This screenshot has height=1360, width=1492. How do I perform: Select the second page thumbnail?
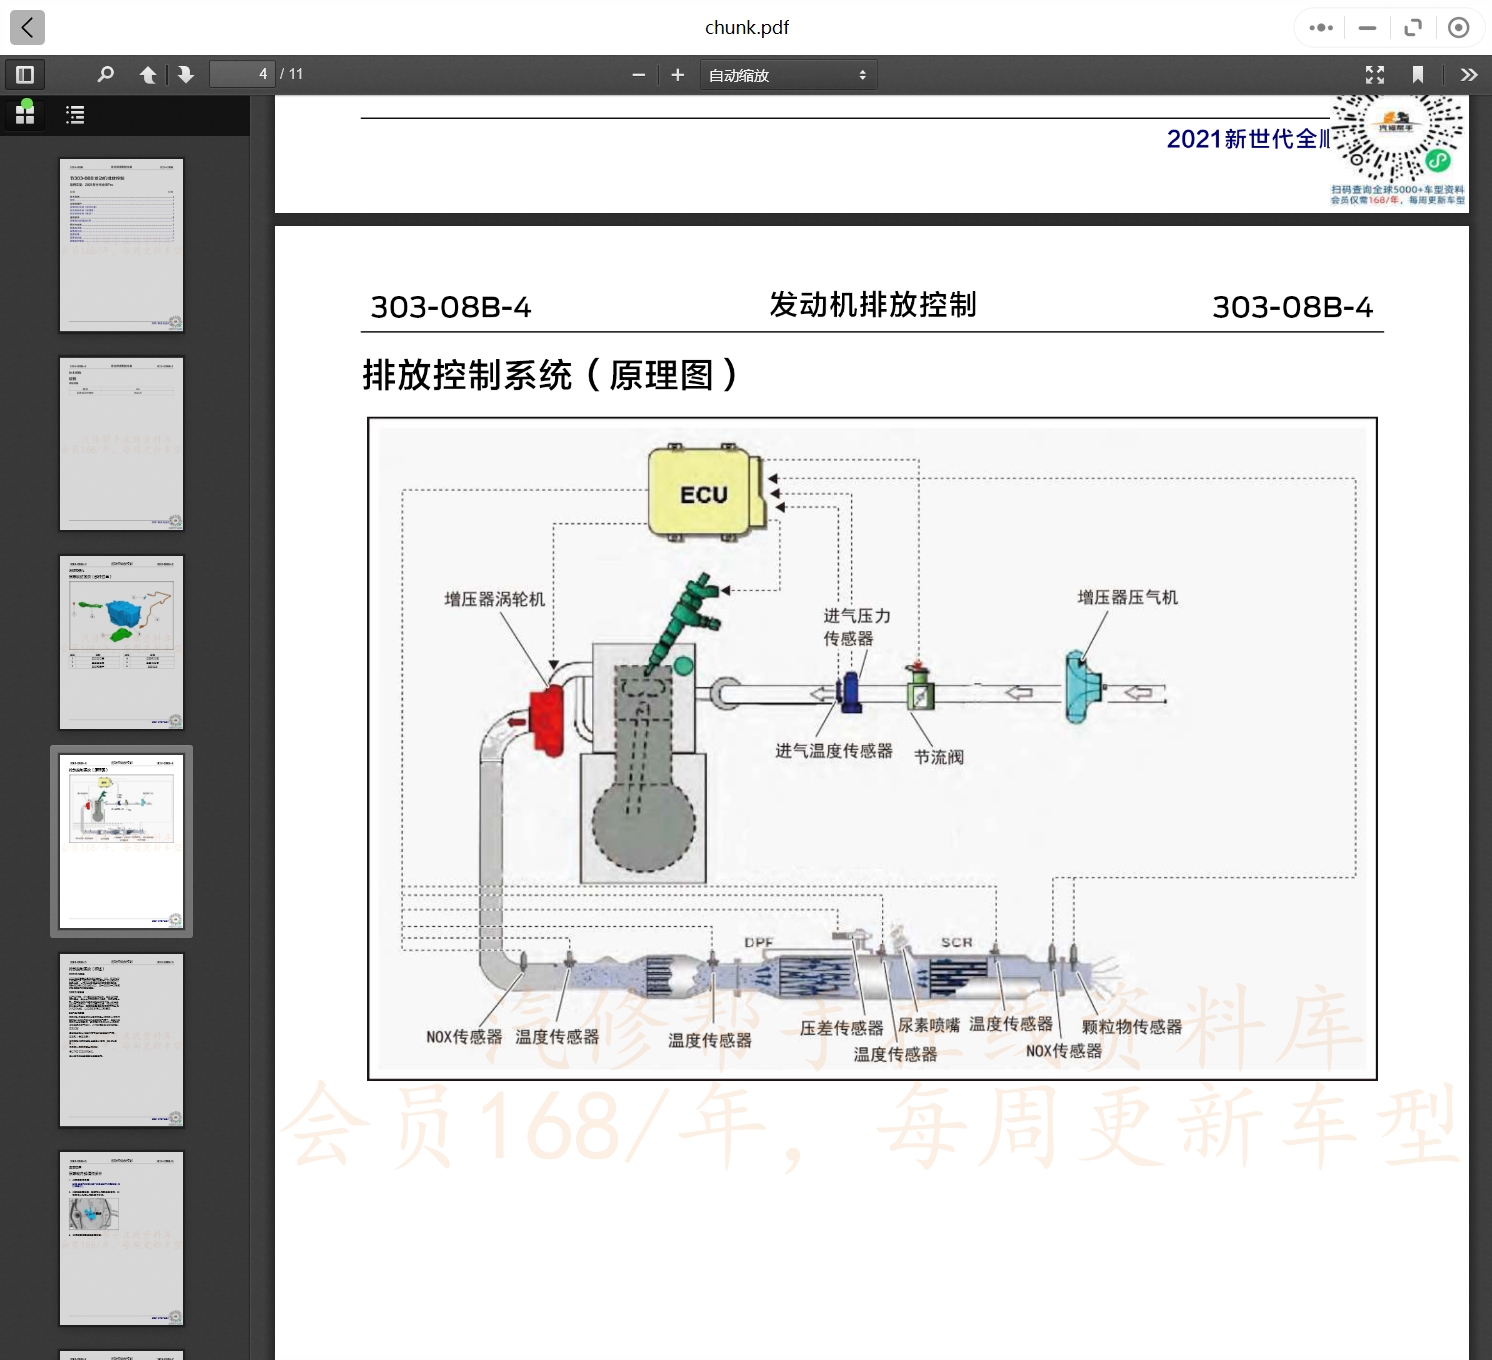pos(121,443)
